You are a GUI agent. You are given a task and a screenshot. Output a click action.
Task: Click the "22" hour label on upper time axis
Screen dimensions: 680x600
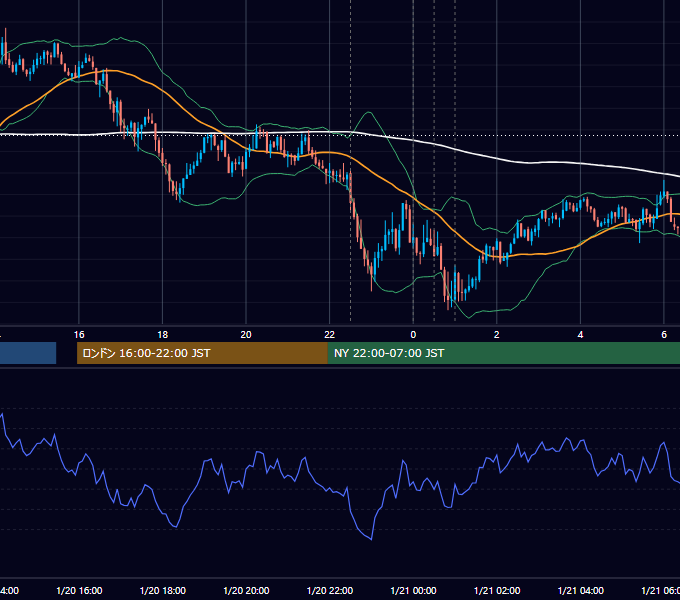coord(330,335)
